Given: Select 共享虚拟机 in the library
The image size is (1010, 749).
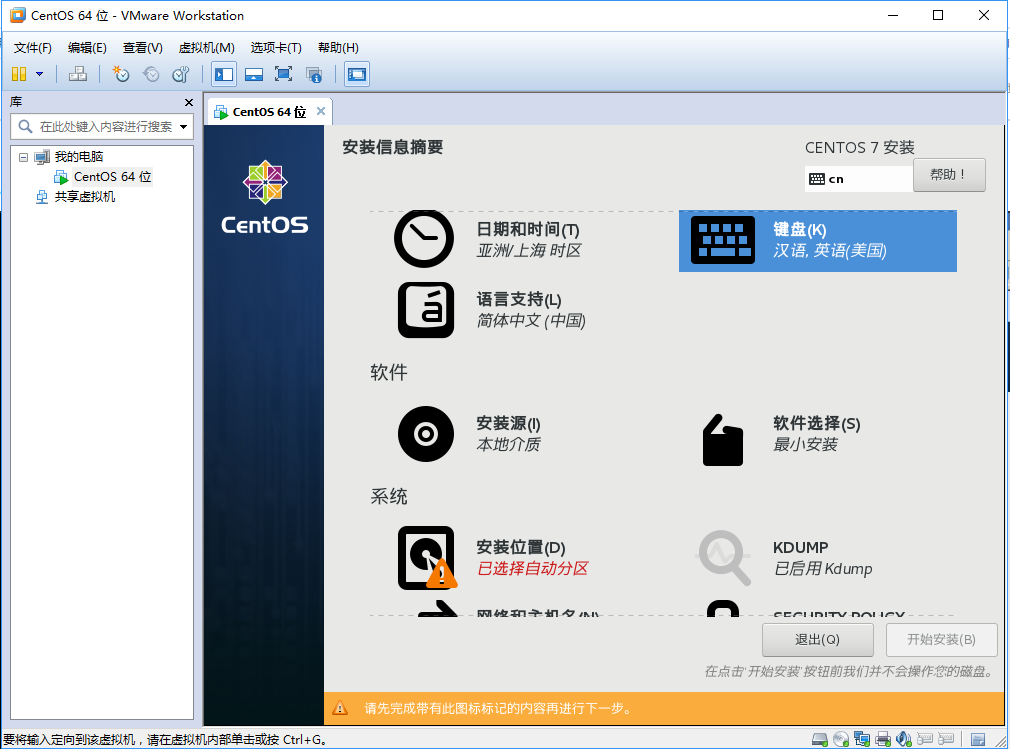Looking at the screenshot, I should point(84,196).
